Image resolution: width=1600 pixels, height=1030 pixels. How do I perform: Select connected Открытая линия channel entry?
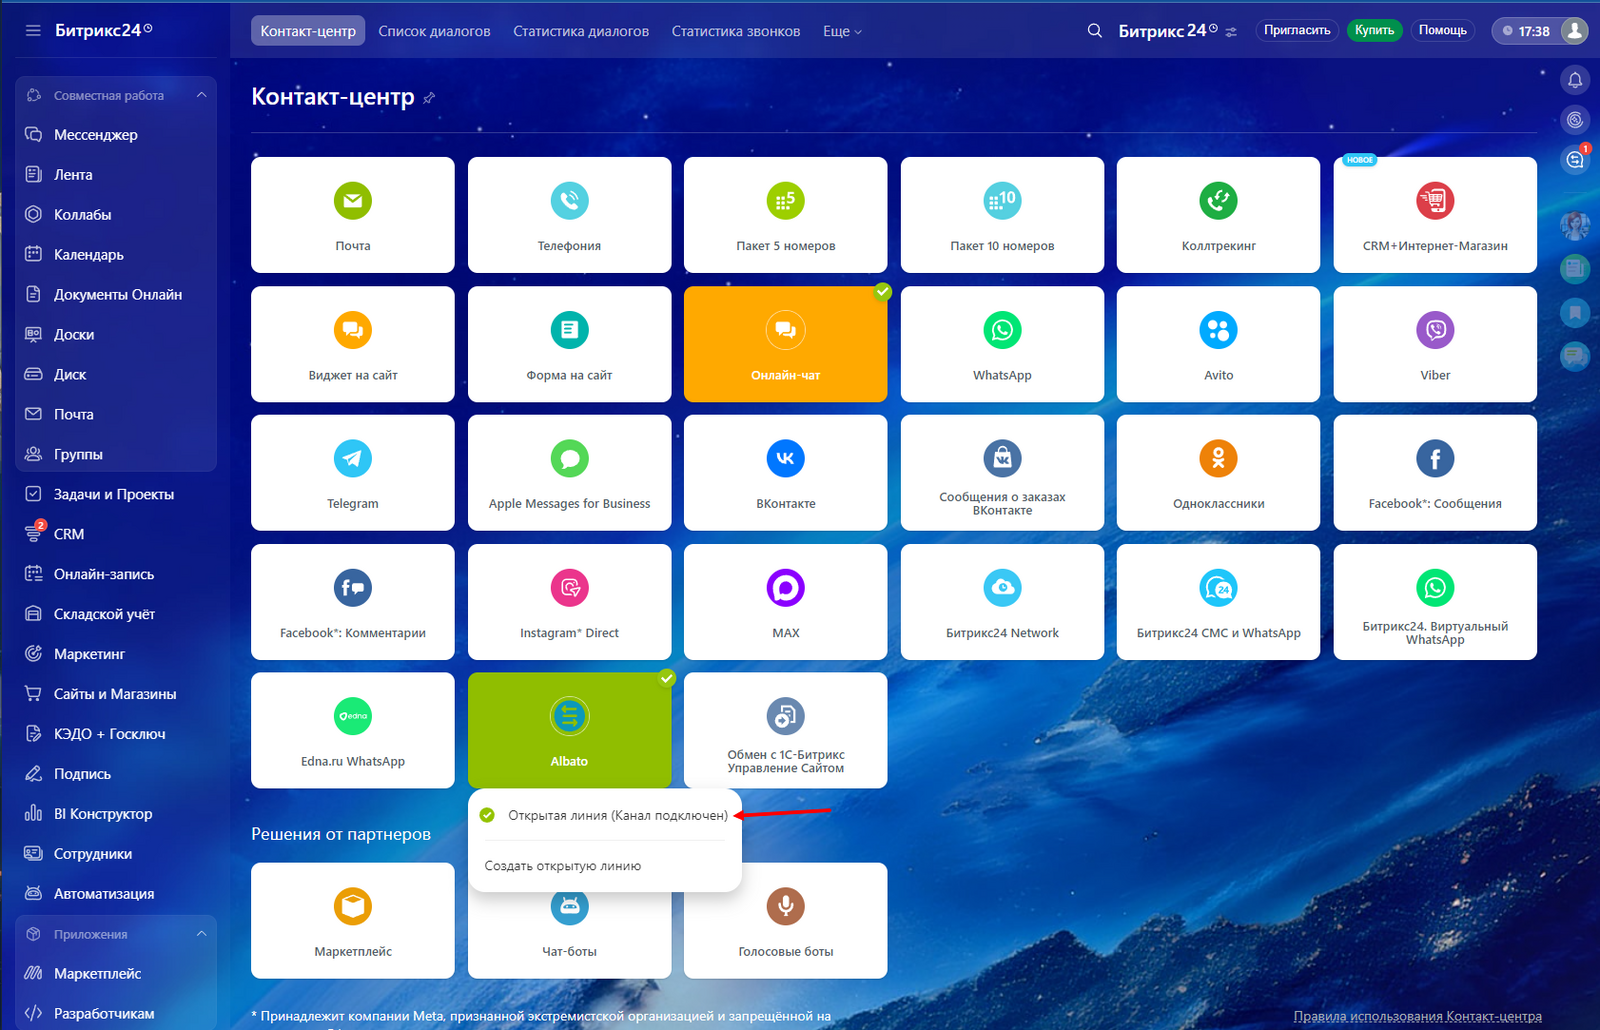click(617, 815)
